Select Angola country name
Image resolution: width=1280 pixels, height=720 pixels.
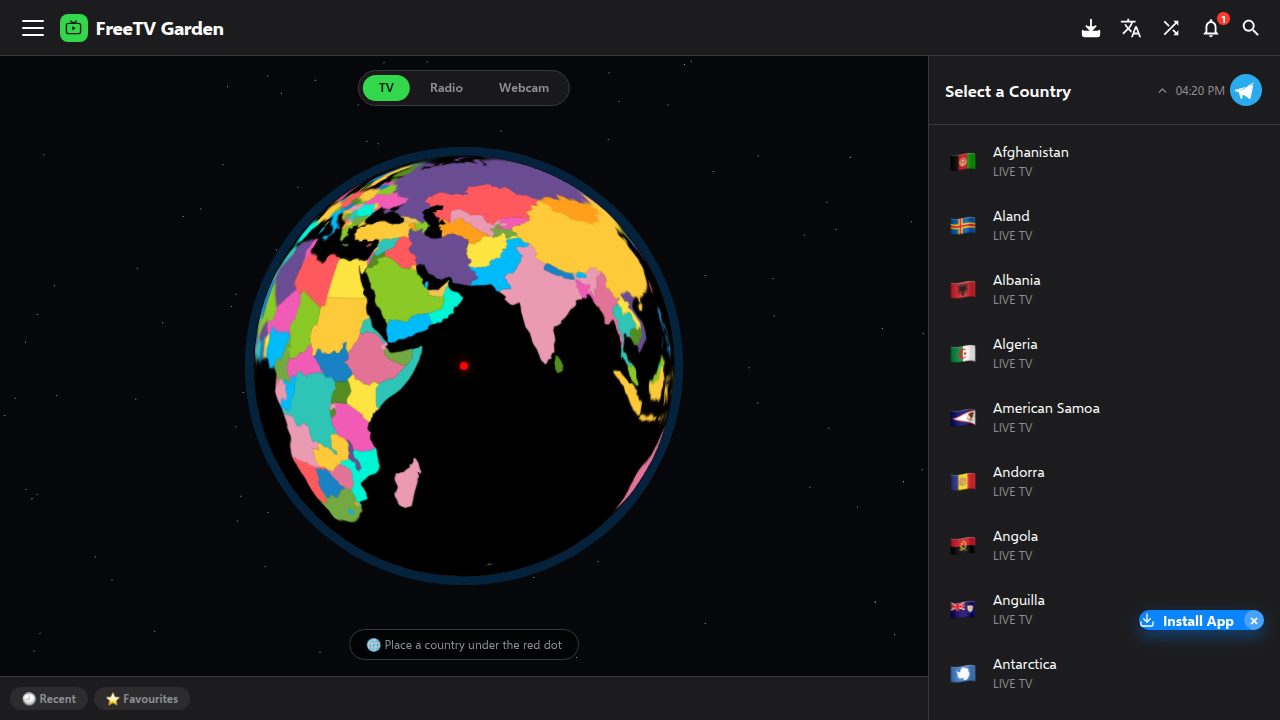(x=1015, y=536)
